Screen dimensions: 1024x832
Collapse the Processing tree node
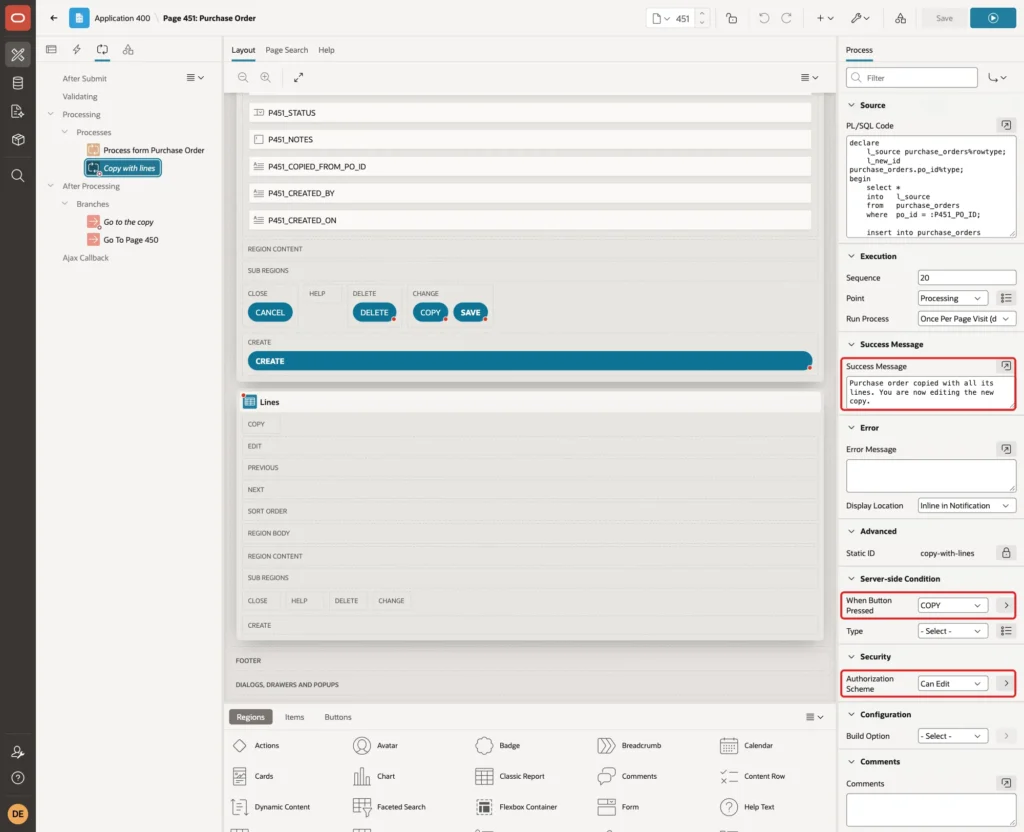[x=50, y=114]
